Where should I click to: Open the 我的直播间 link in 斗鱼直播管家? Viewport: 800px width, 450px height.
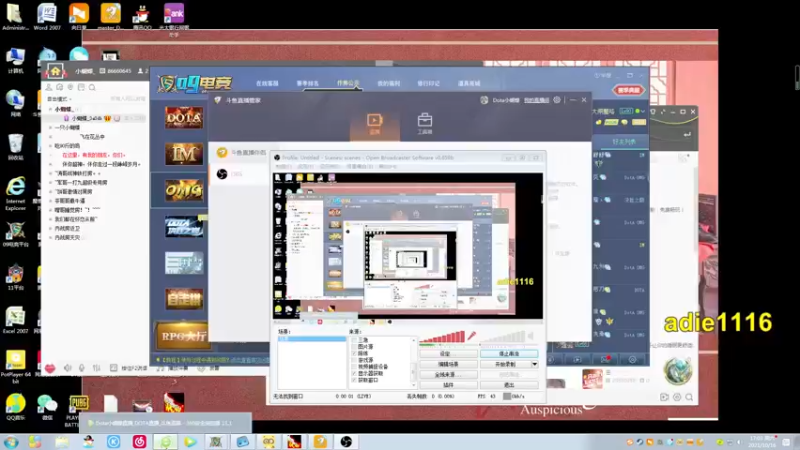pos(536,100)
